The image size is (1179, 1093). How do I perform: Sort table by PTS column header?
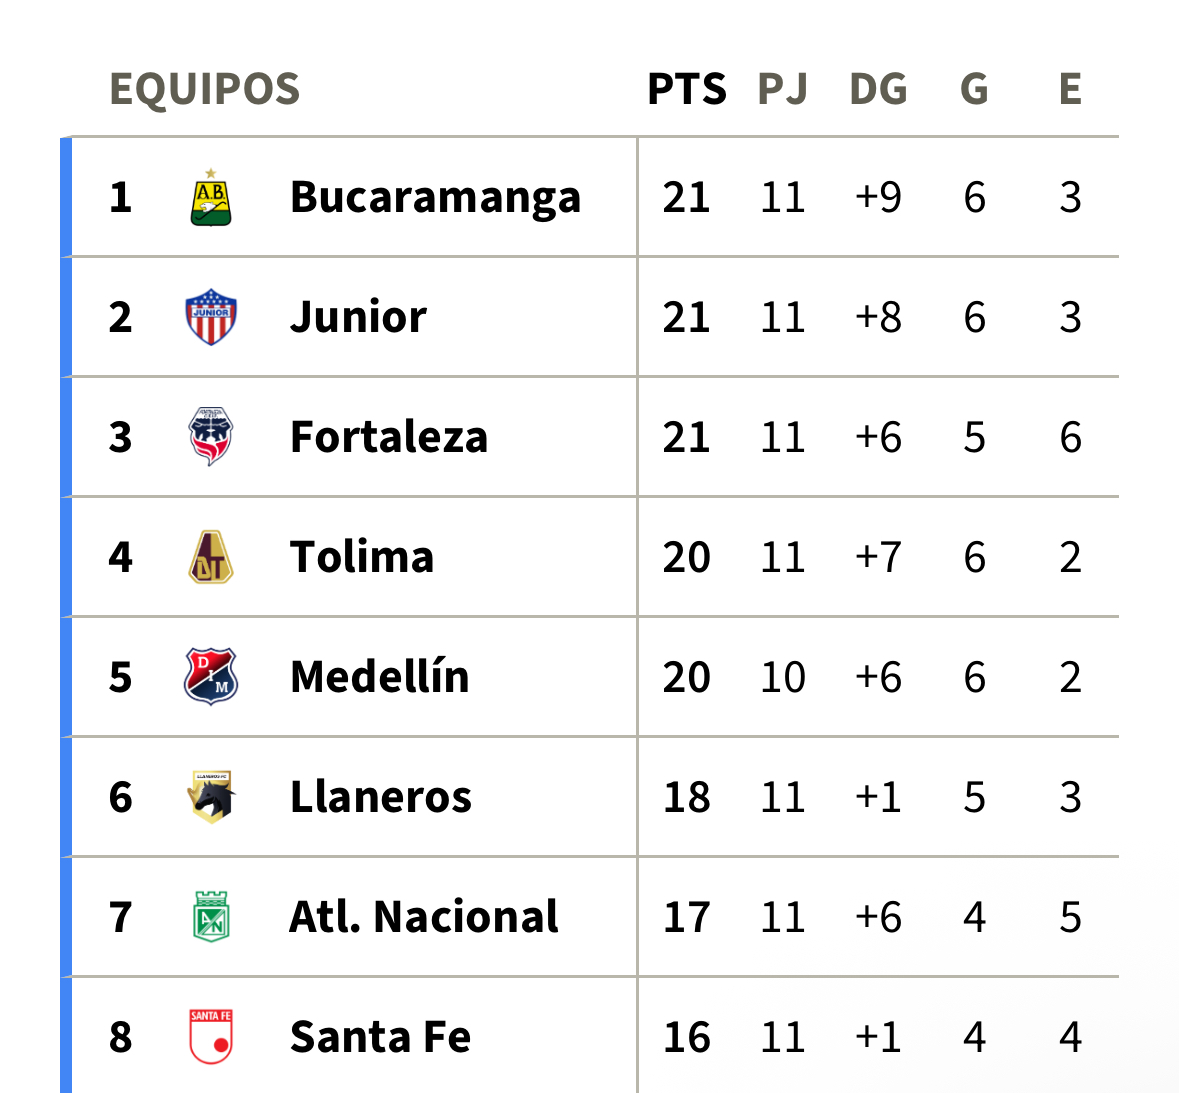click(686, 89)
